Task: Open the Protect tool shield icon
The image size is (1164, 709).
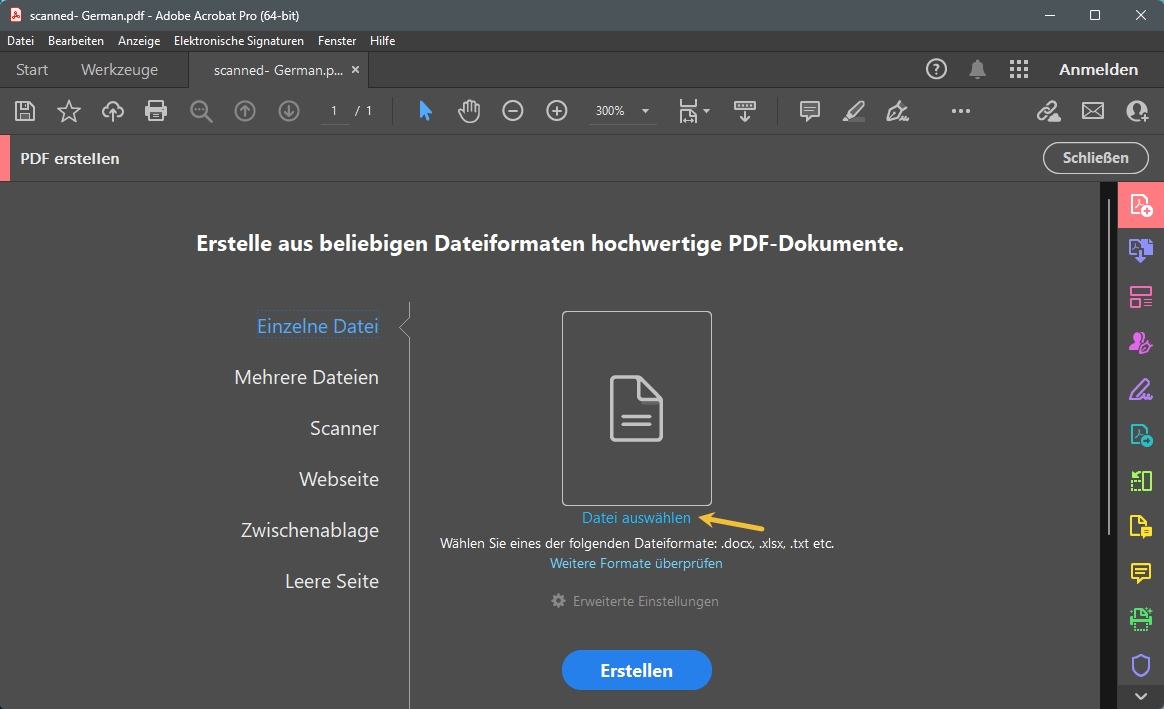Action: tap(1140, 663)
